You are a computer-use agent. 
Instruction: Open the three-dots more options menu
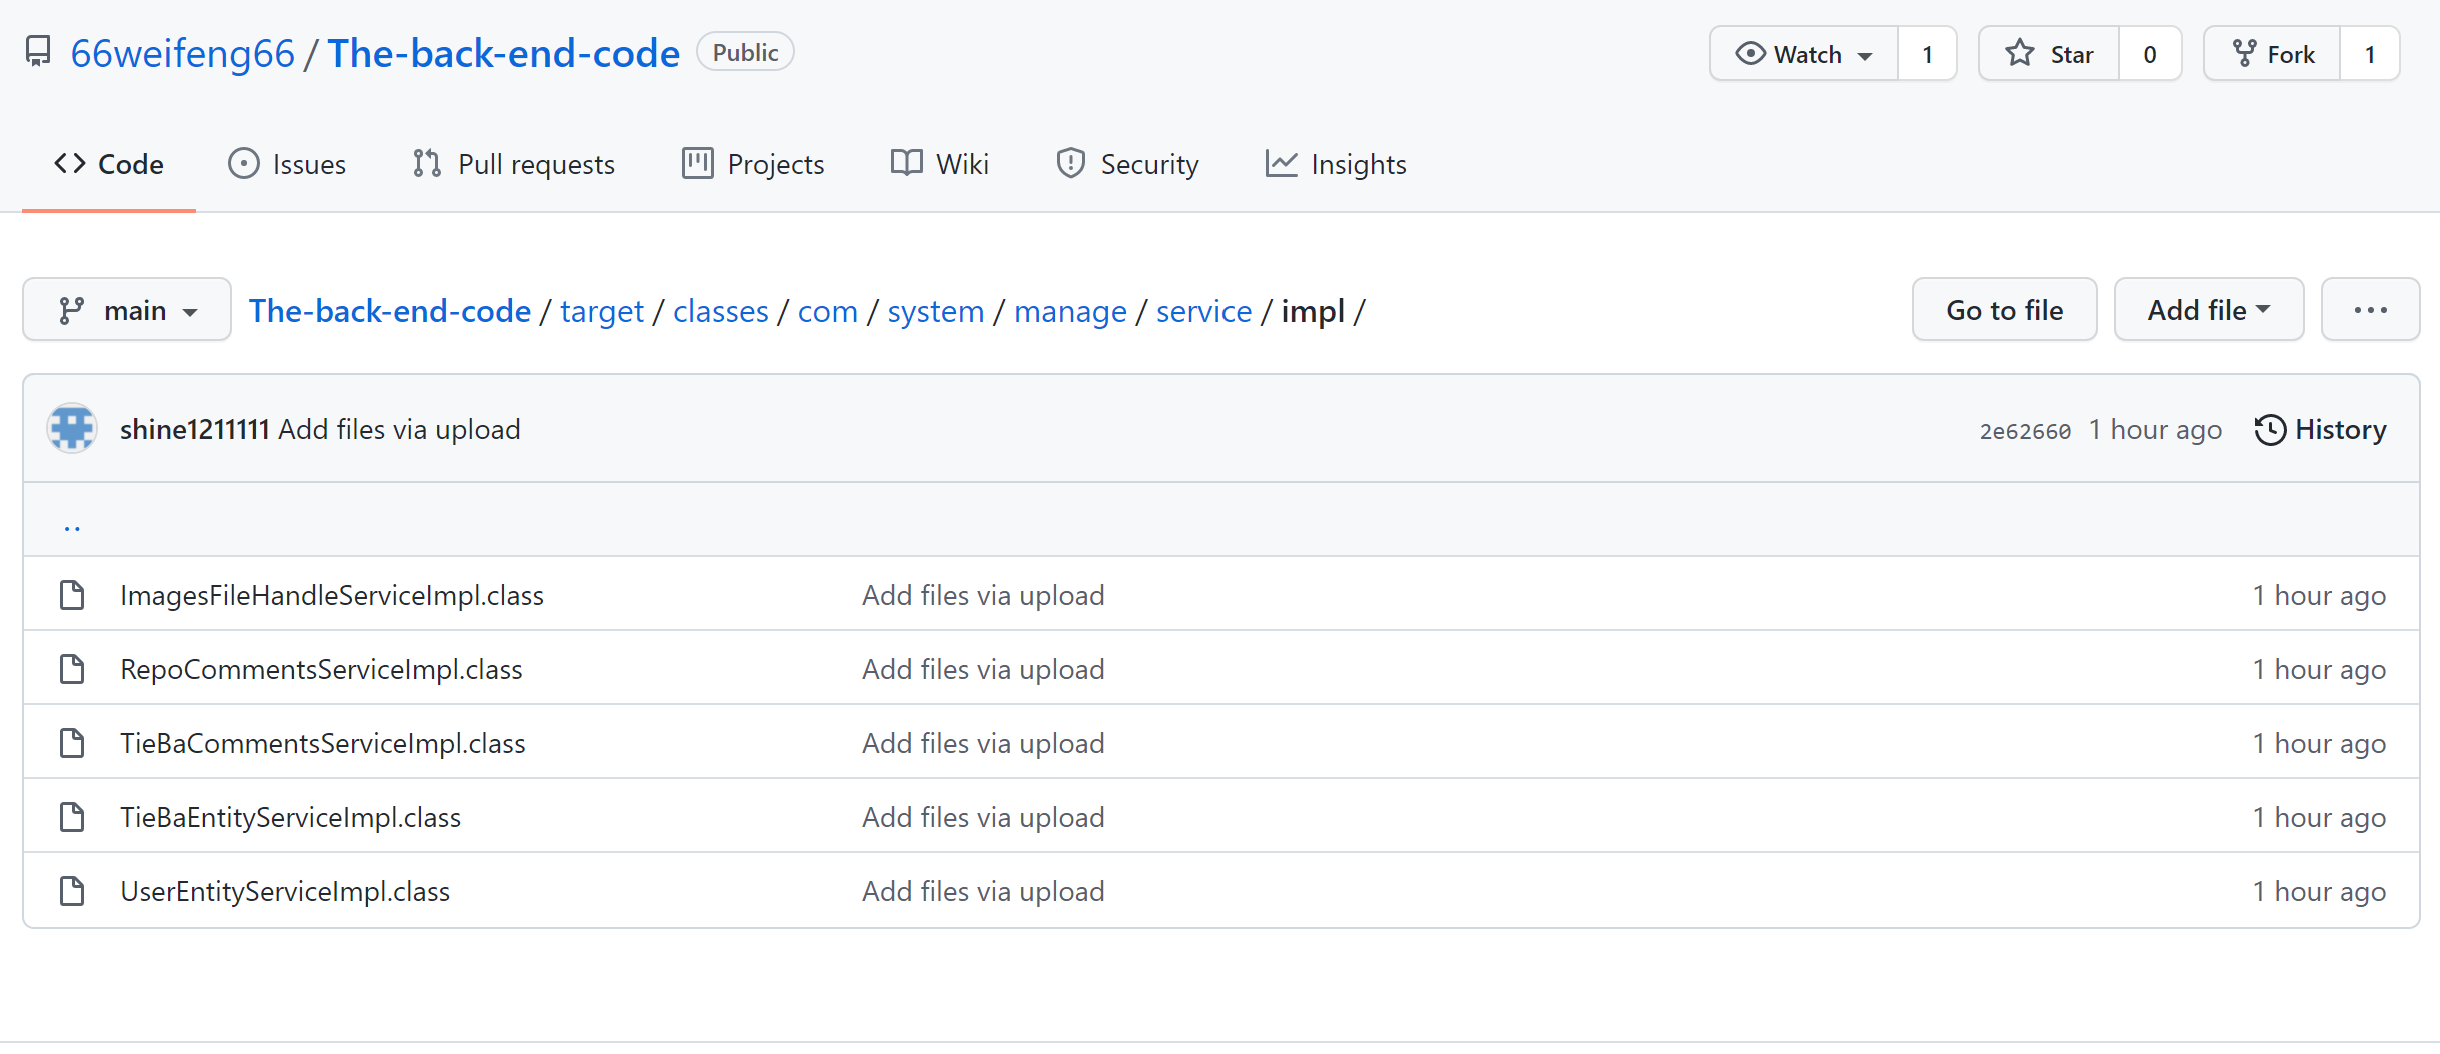(x=2369, y=310)
